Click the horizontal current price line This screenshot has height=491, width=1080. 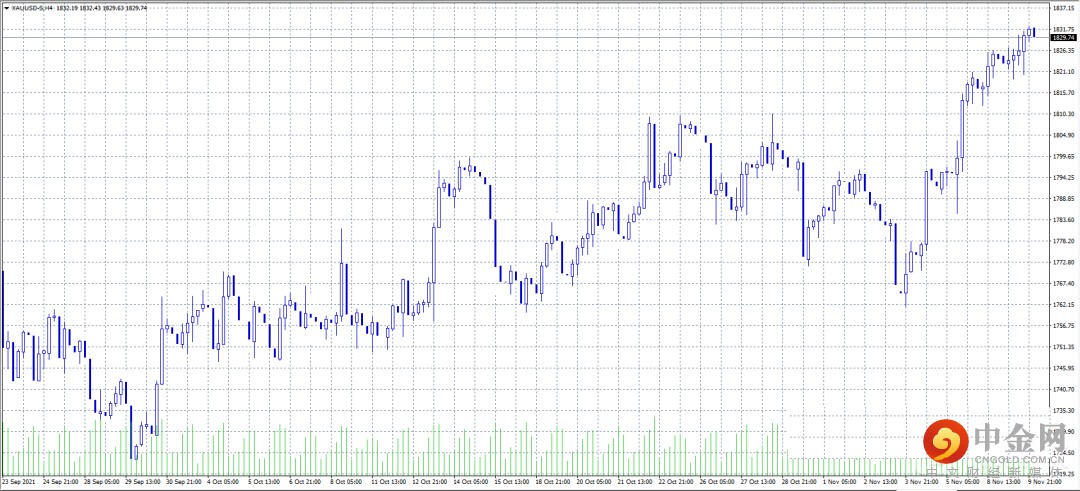523,38
